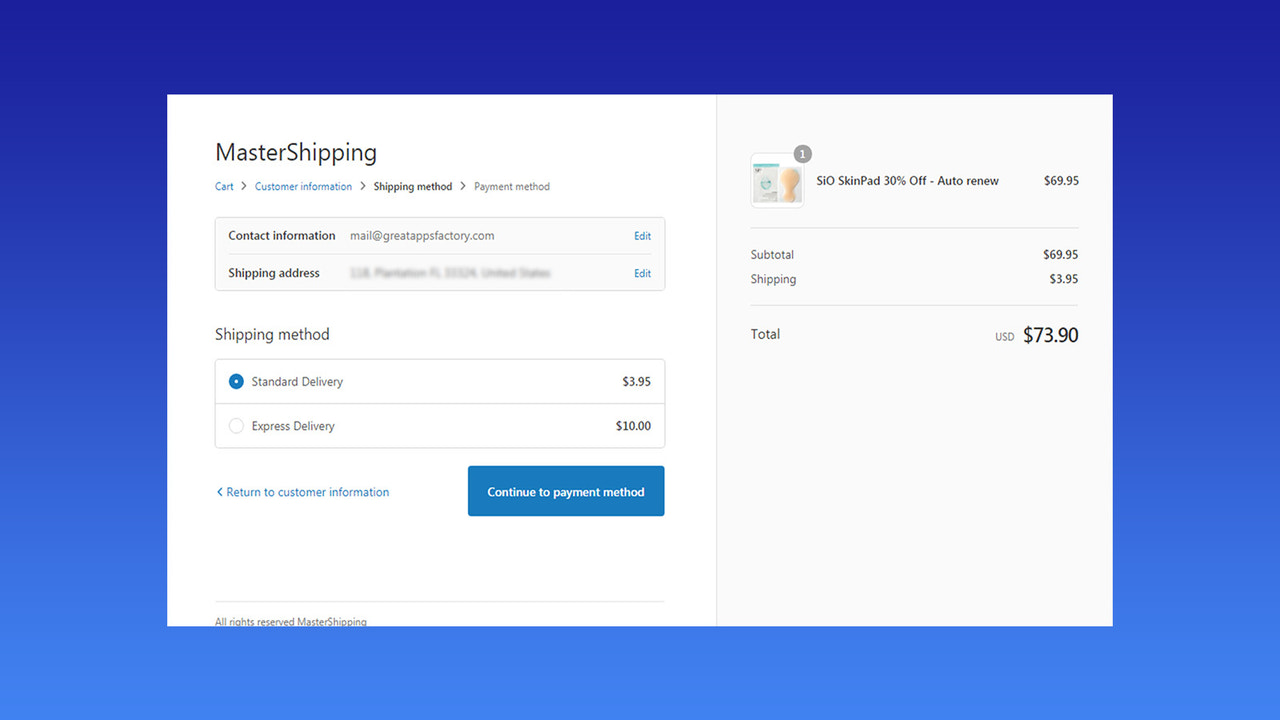Click the quantity badge on the product image

(802, 154)
